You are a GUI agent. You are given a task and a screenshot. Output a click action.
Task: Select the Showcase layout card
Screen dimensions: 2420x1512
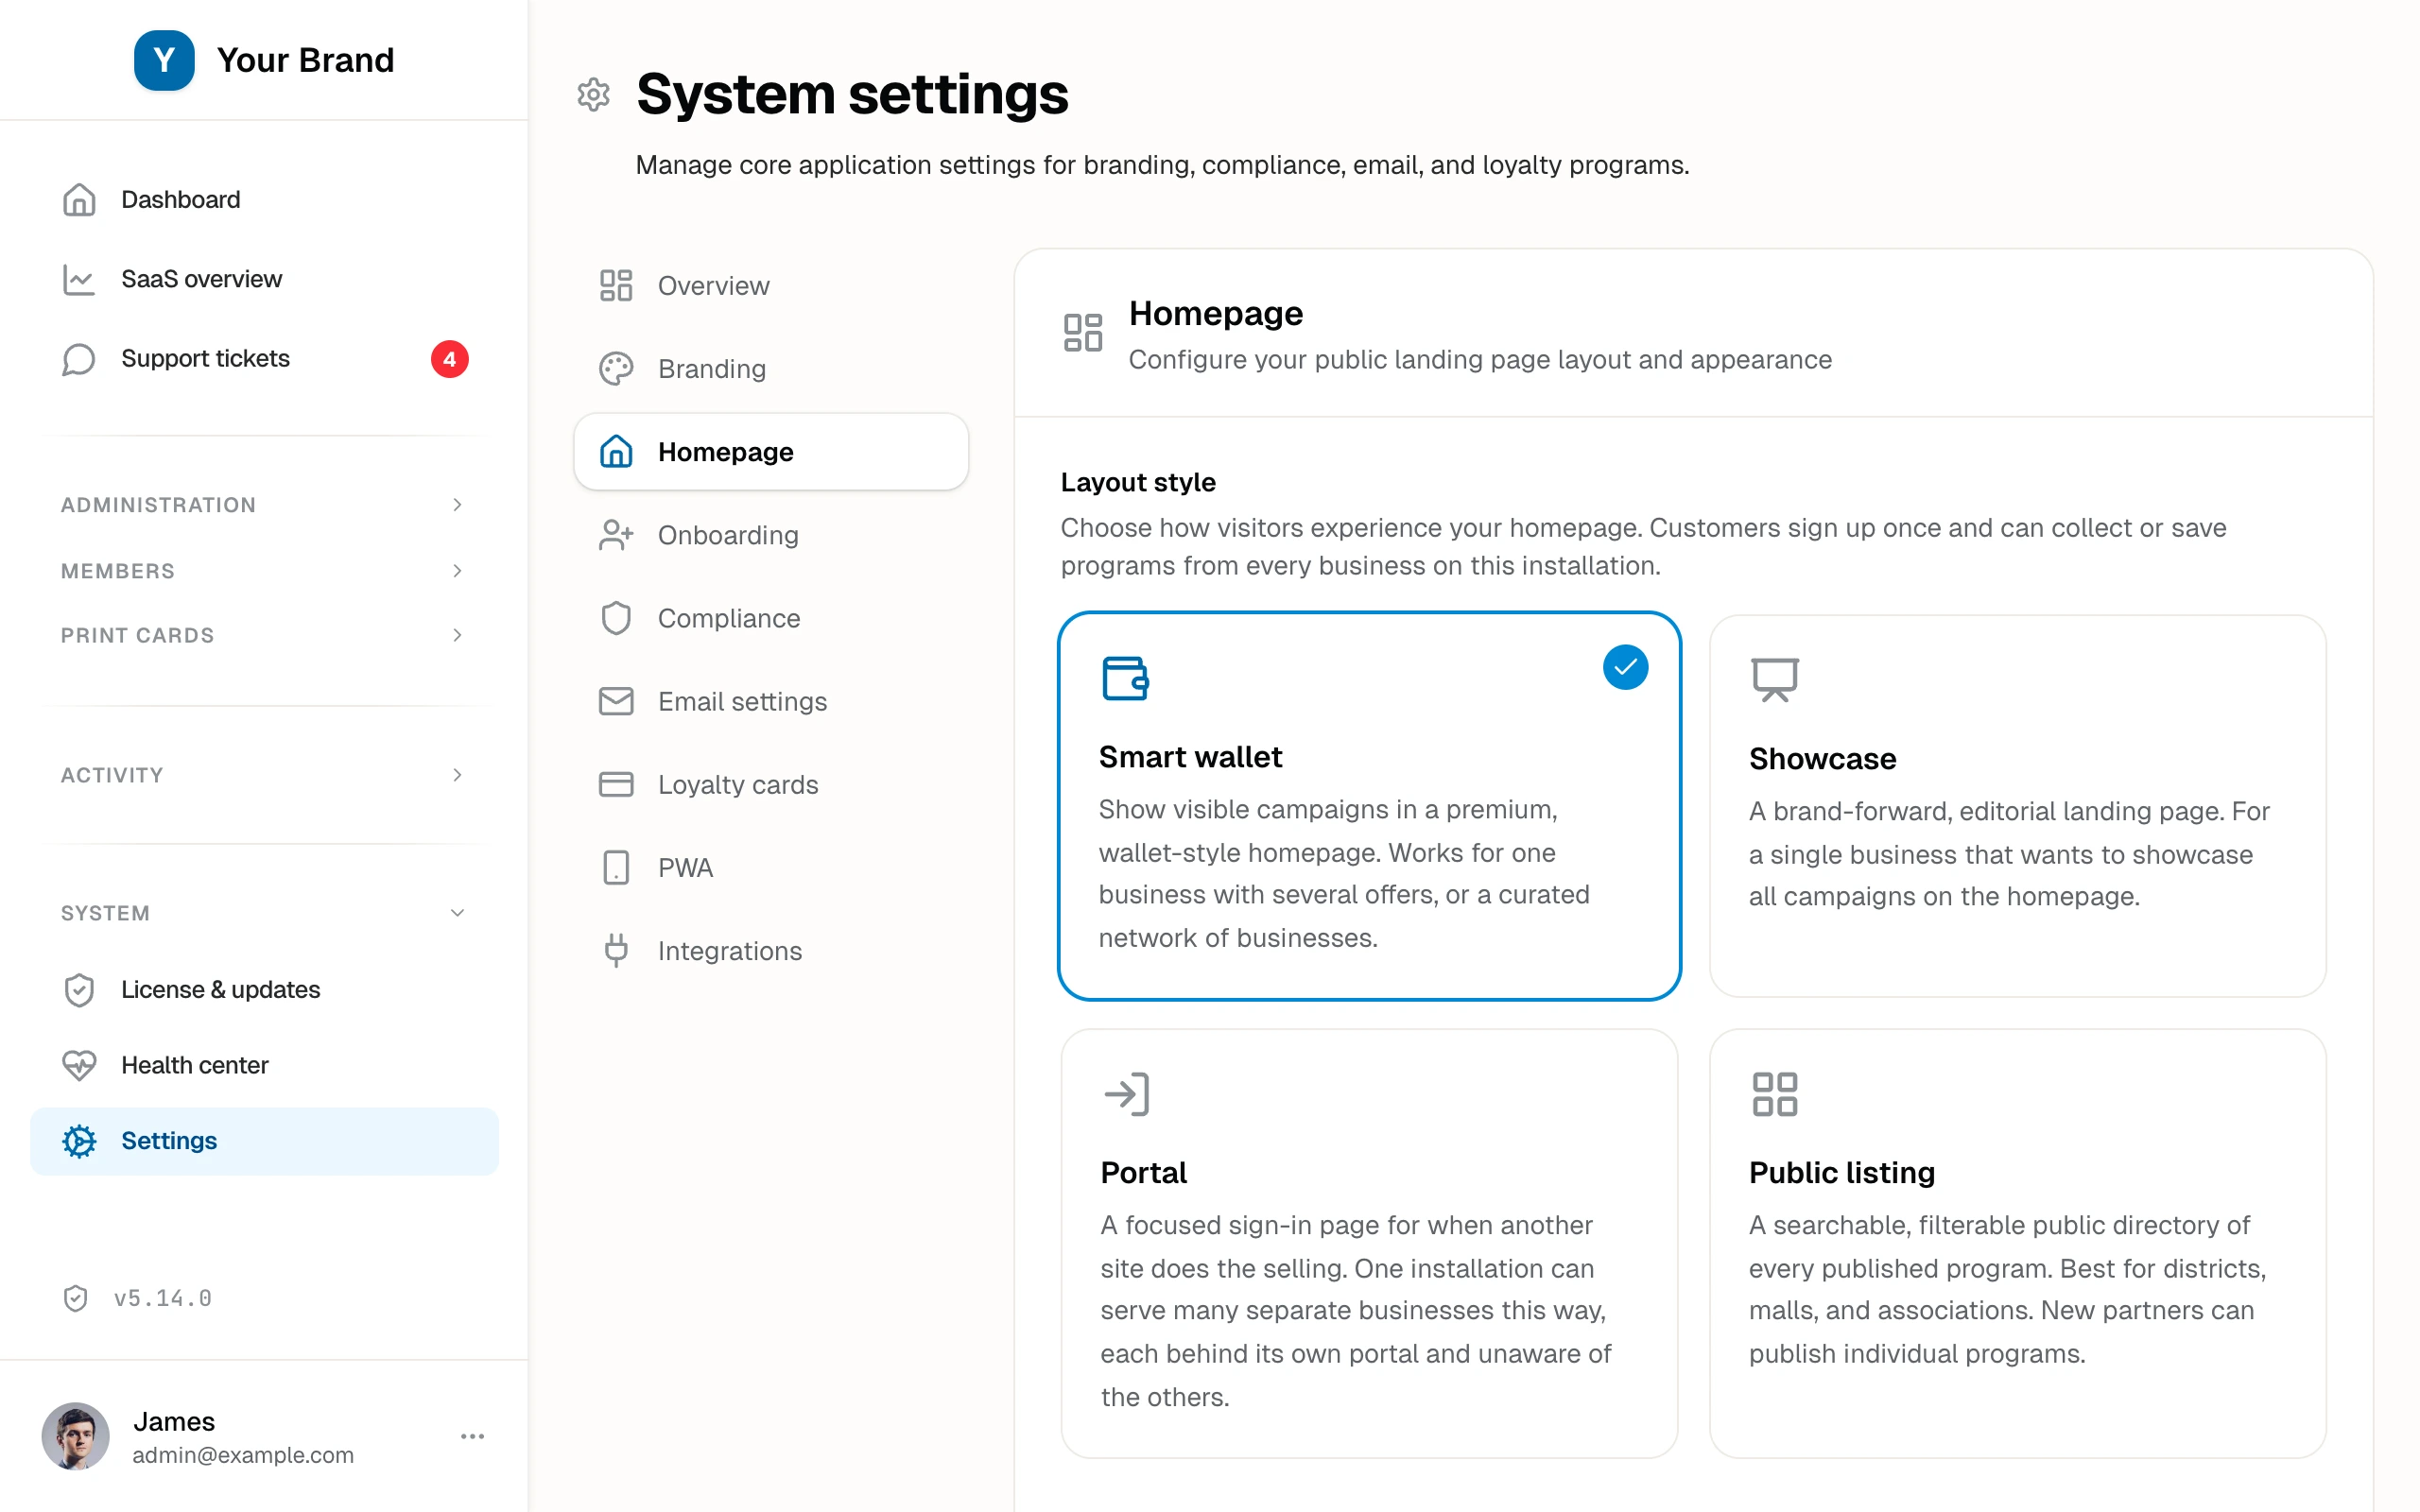click(2018, 806)
